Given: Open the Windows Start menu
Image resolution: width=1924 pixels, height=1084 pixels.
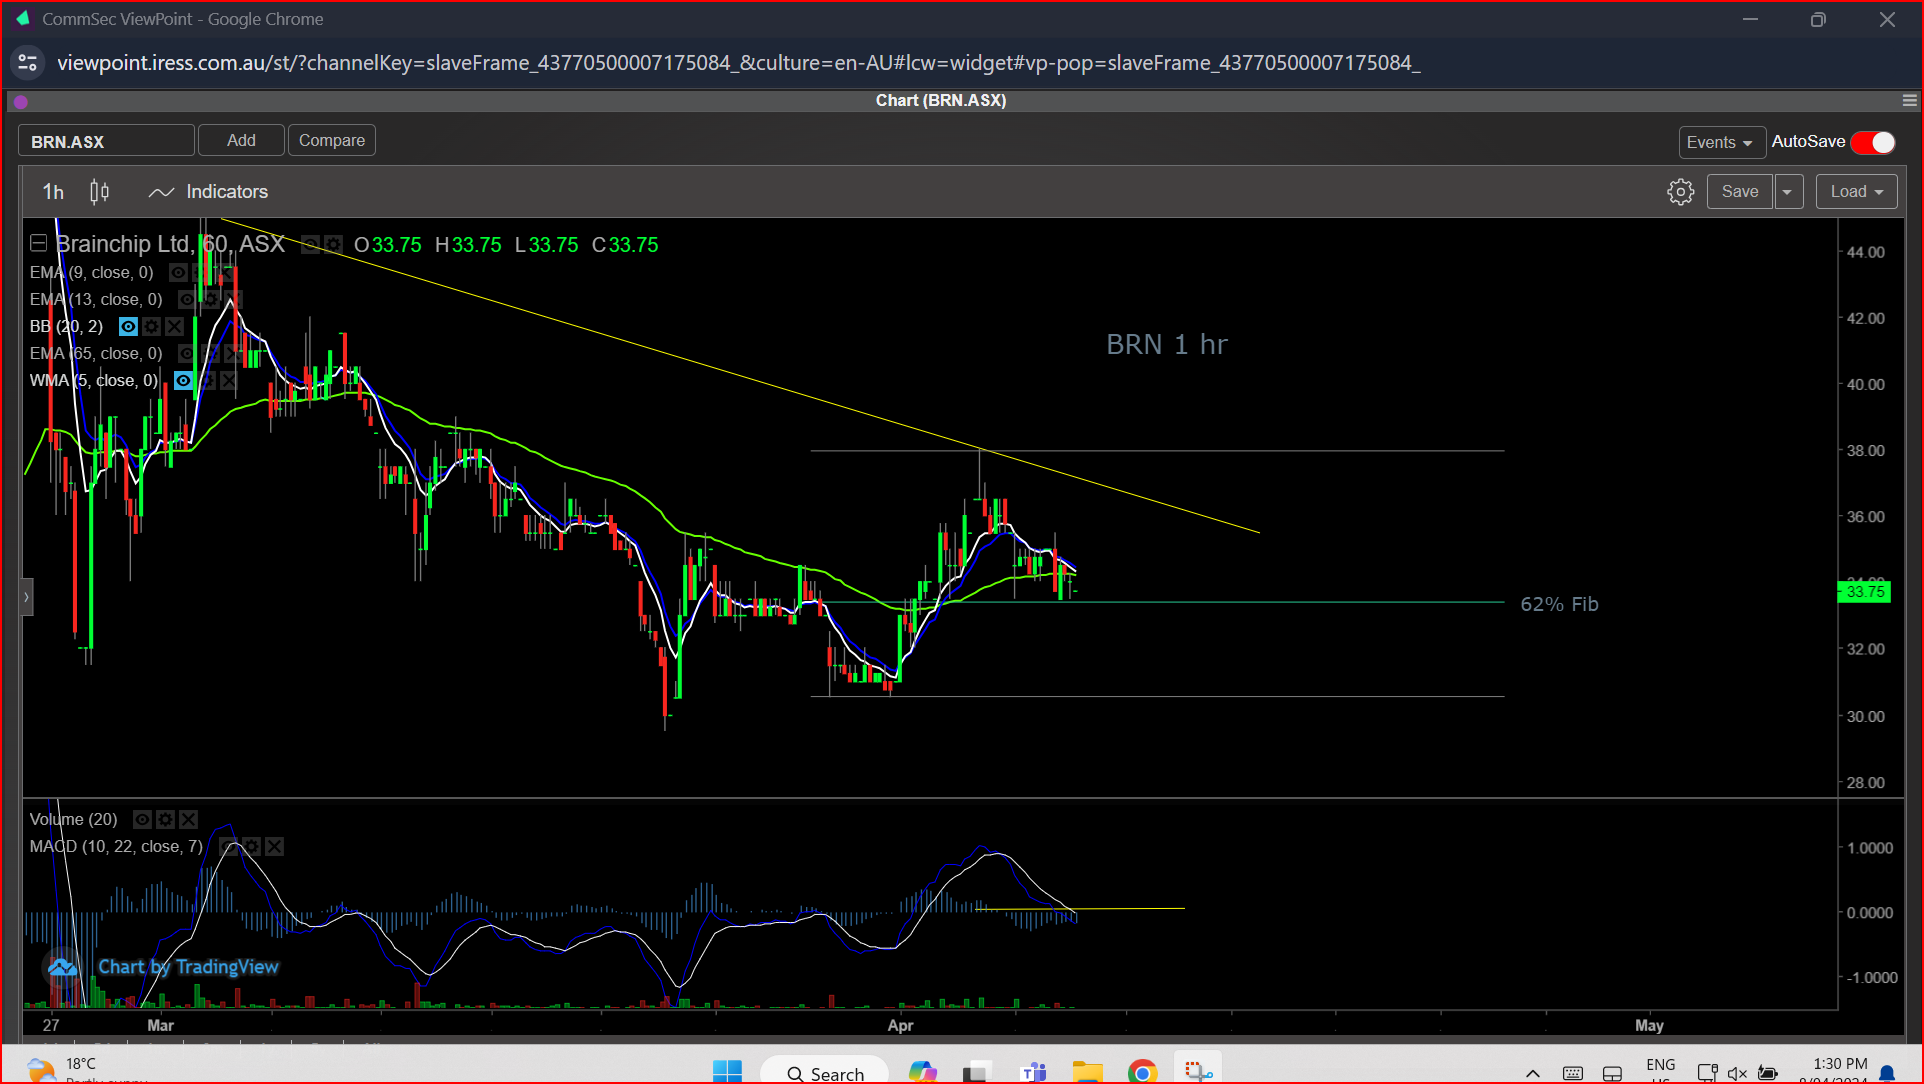Looking at the screenshot, I should [x=727, y=1072].
